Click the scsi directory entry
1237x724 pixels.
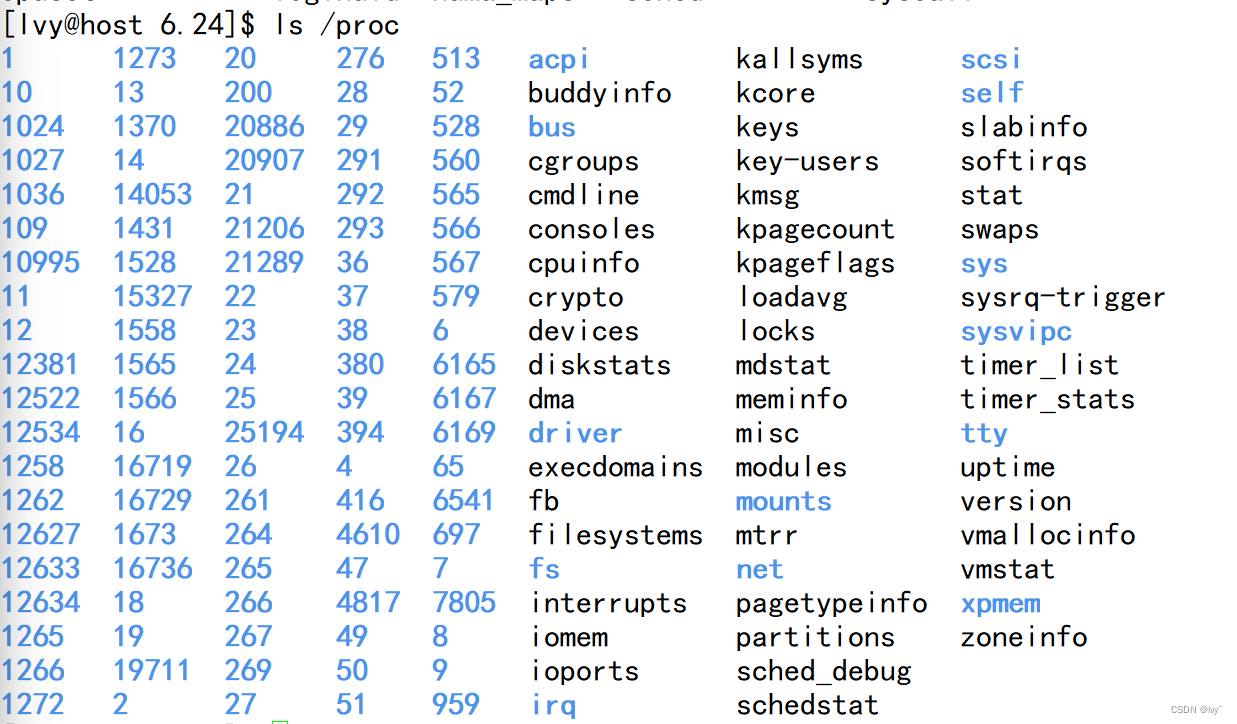click(990, 59)
